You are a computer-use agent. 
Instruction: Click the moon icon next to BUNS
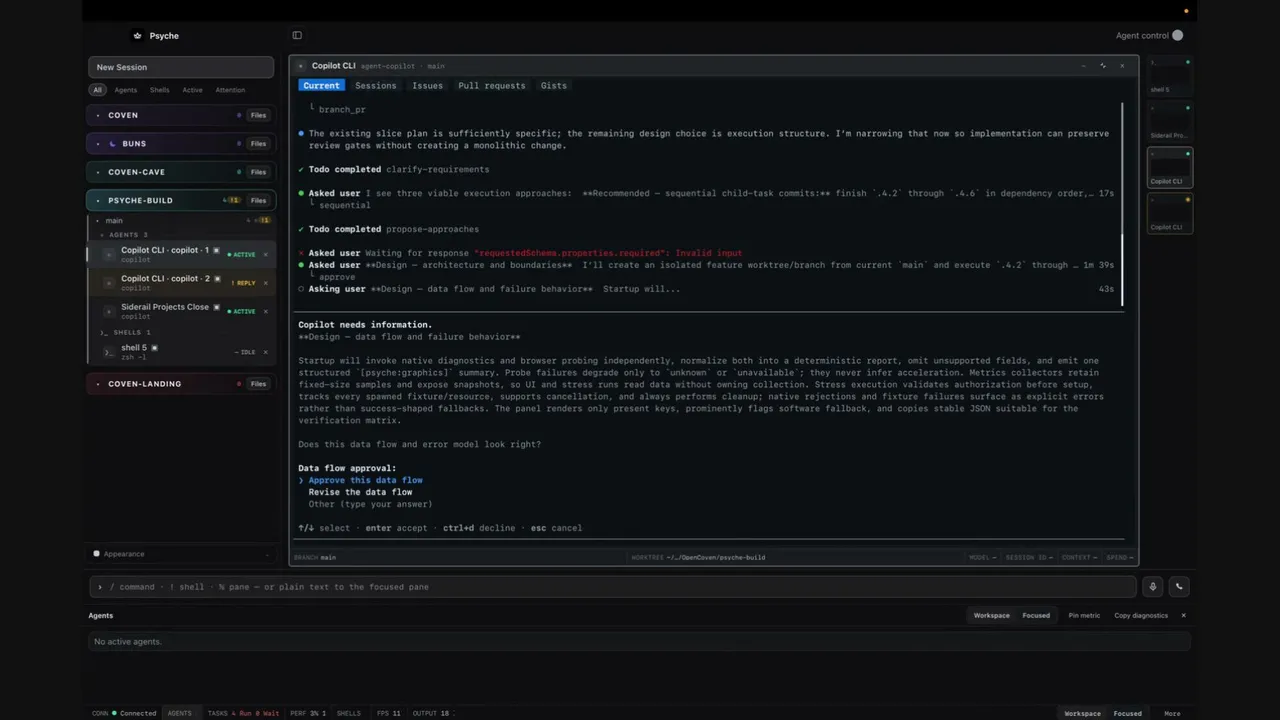tap(112, 144)
